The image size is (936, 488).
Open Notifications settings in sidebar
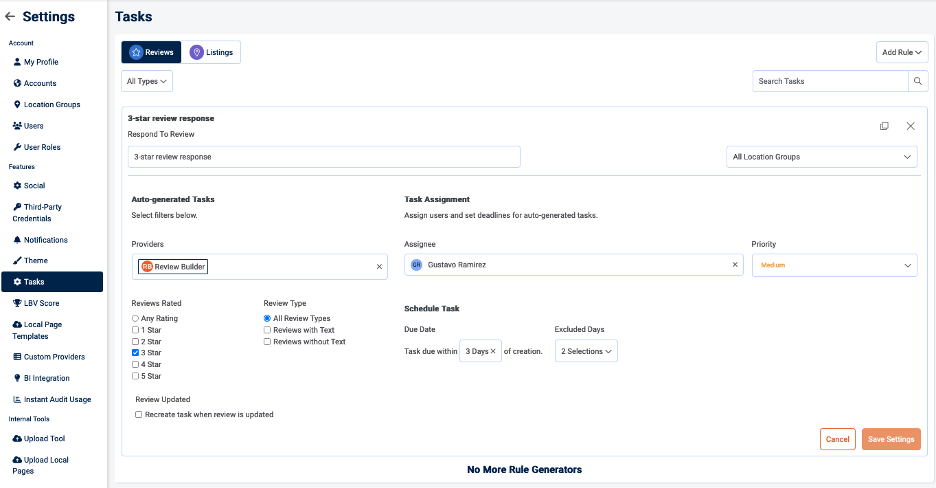[x=46, y=240]
